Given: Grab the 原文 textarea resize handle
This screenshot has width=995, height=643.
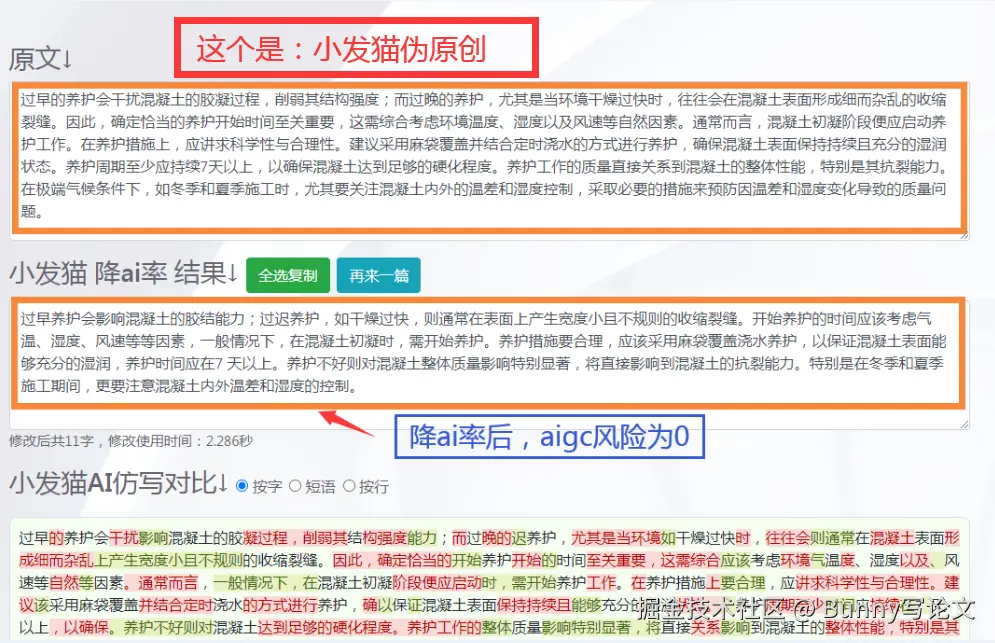Looking at the screenshot, I should 965,235.
